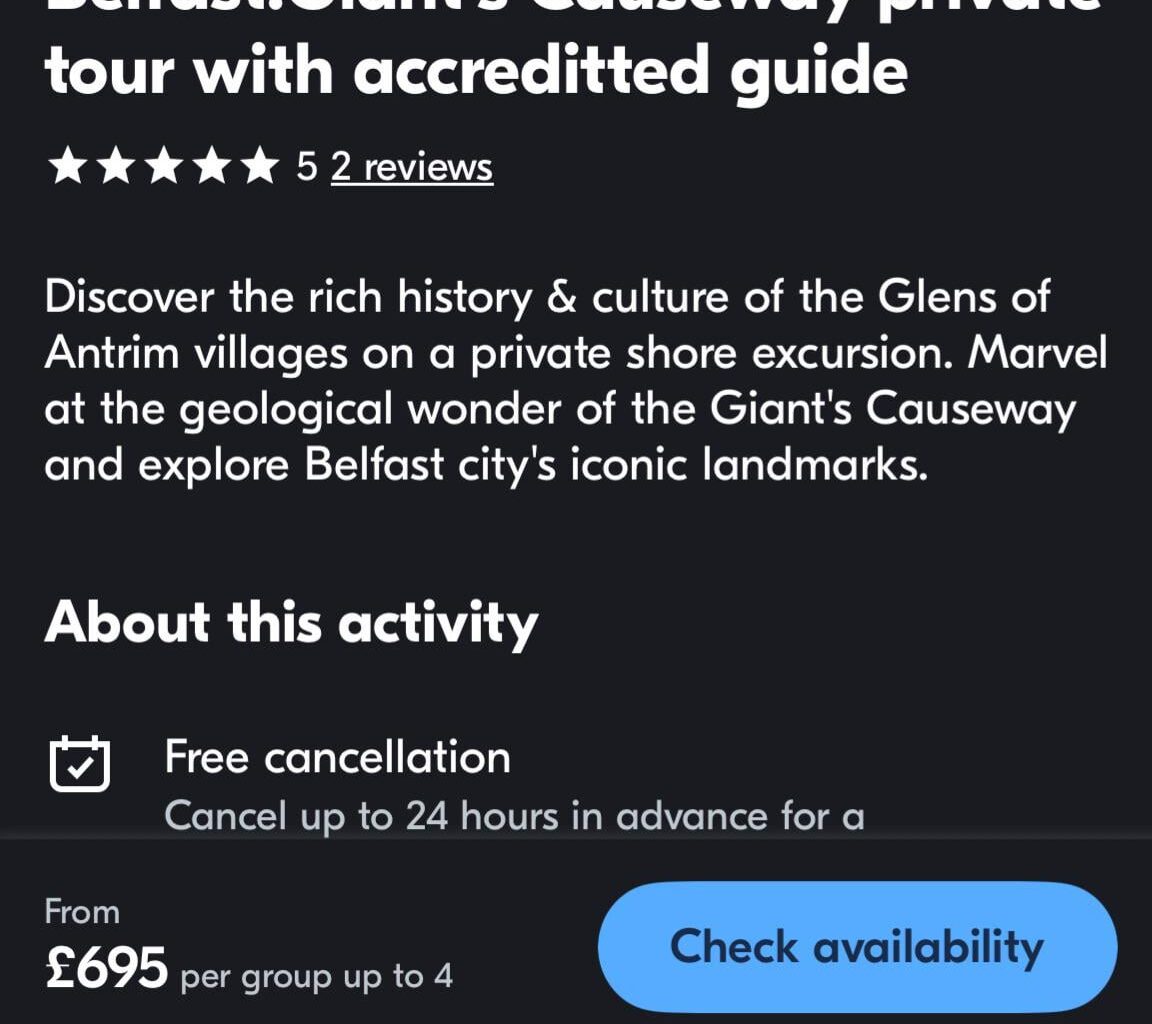The width and height of the screenshot is (1152, 1024).
Task: Open the 2 reviews link
Action: click(411, 167)
